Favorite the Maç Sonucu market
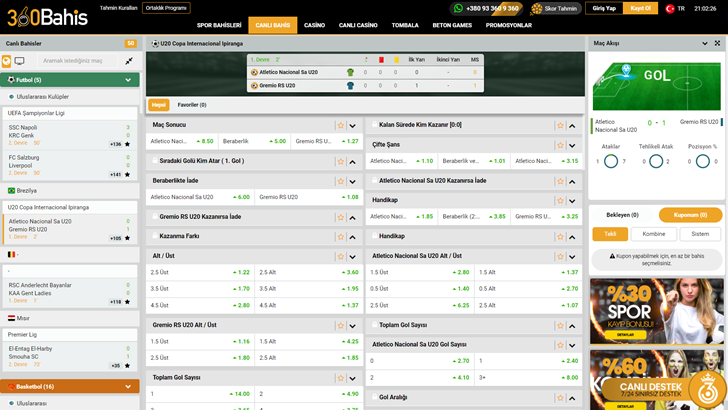This screenshot has height=410, width=728. tap(341, 125)
